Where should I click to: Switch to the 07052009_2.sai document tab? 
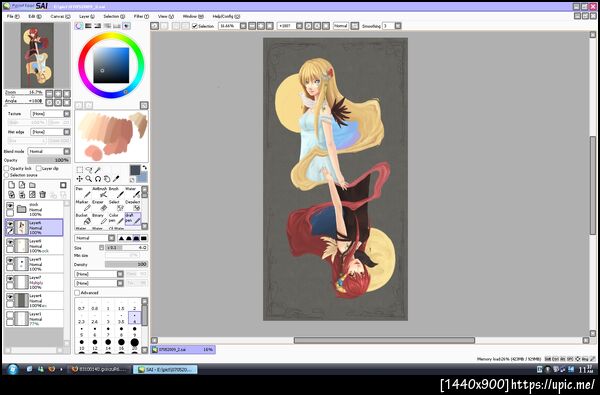(x=183, y=349)
